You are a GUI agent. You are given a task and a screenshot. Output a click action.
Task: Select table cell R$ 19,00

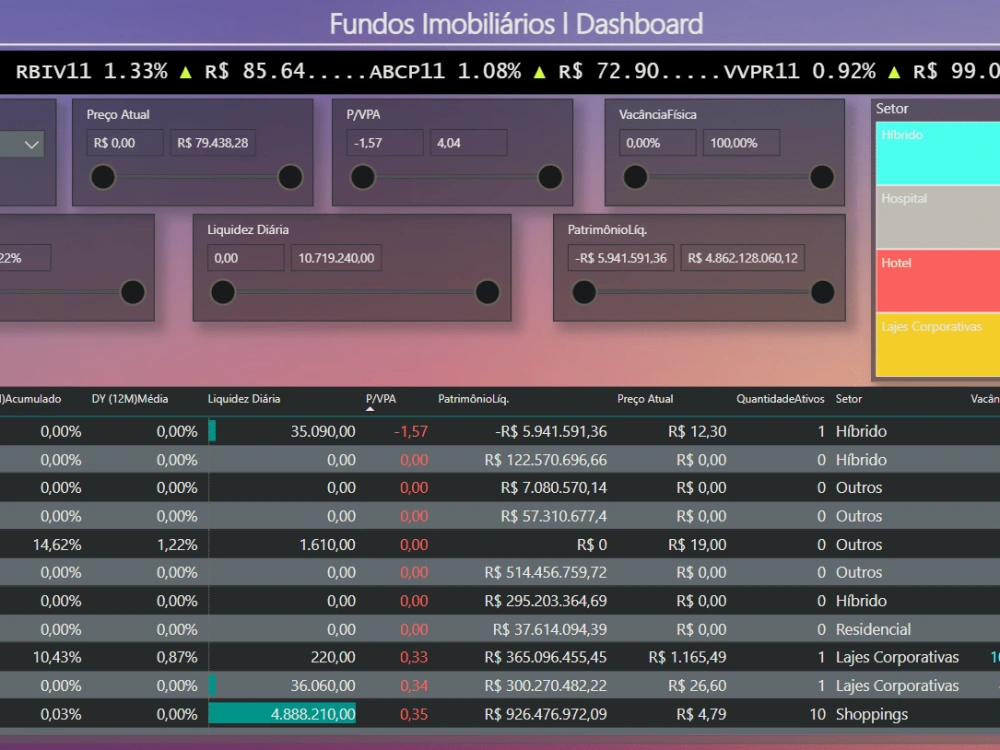pos(697,545)
